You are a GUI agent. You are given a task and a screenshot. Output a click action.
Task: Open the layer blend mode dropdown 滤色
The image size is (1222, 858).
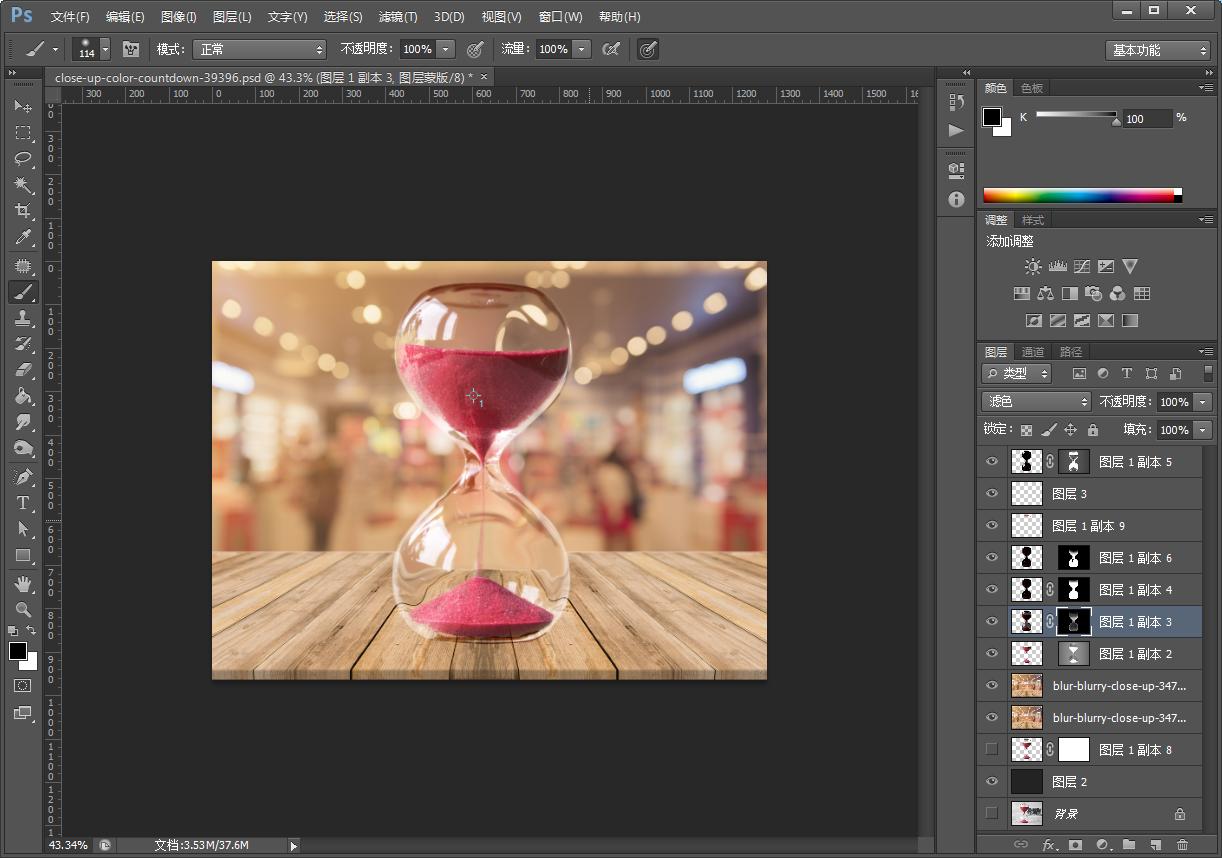1035,401
